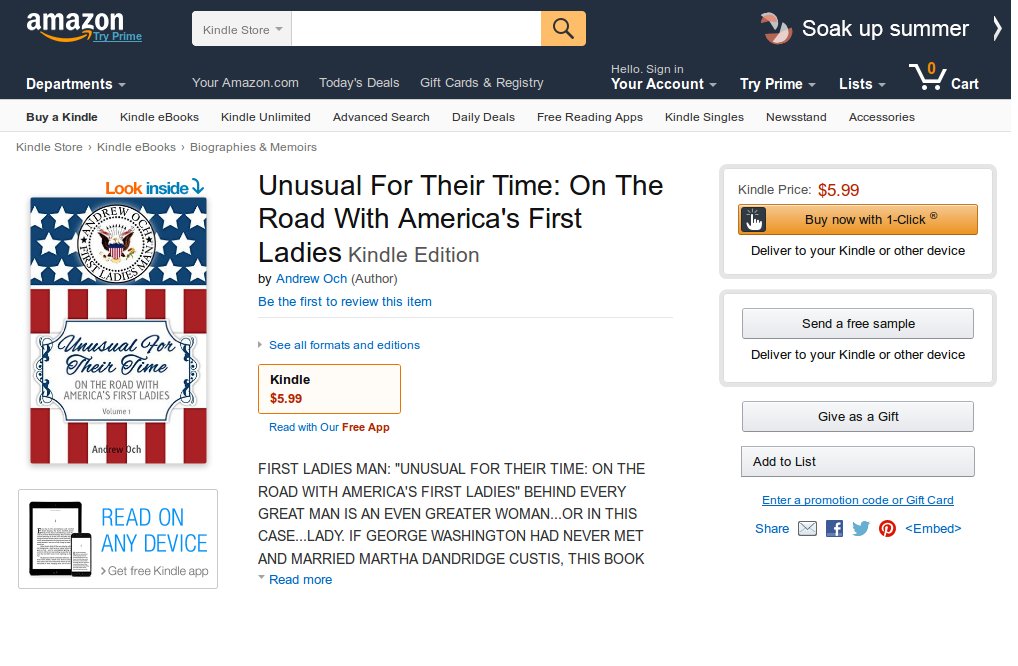Image resolution: width=1018 pixels, height=666 pixels.
Task: Click the magnifying glass search button
Action: [x=563, y=28]
